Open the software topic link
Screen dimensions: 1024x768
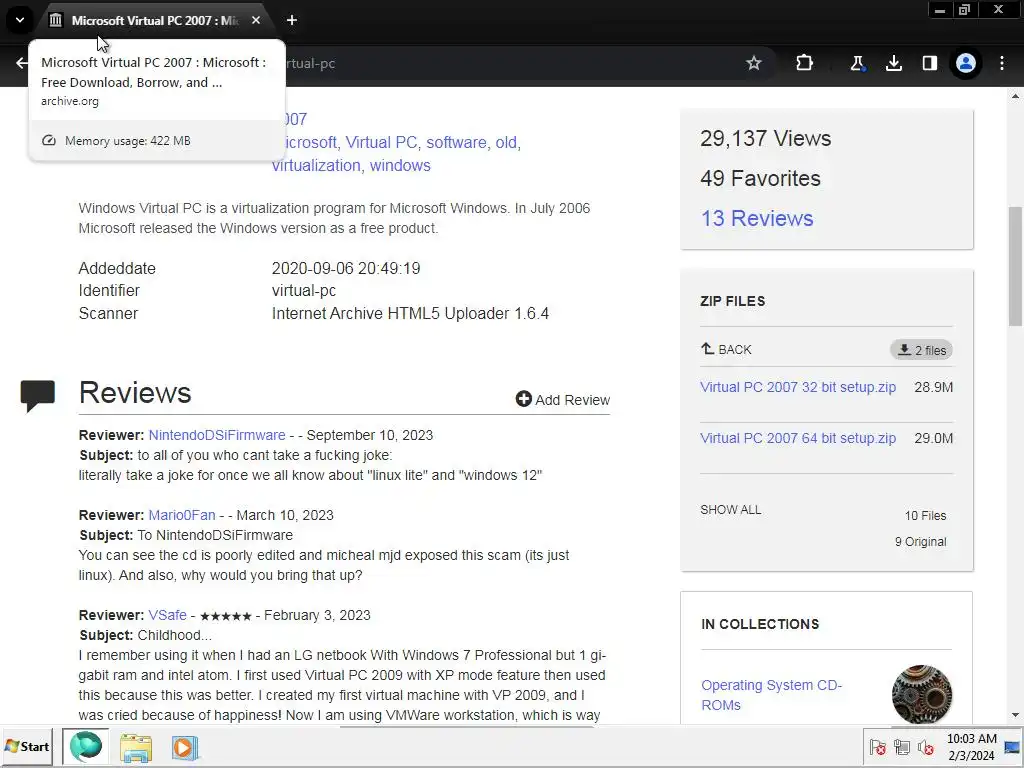click(x=456, y=142)
